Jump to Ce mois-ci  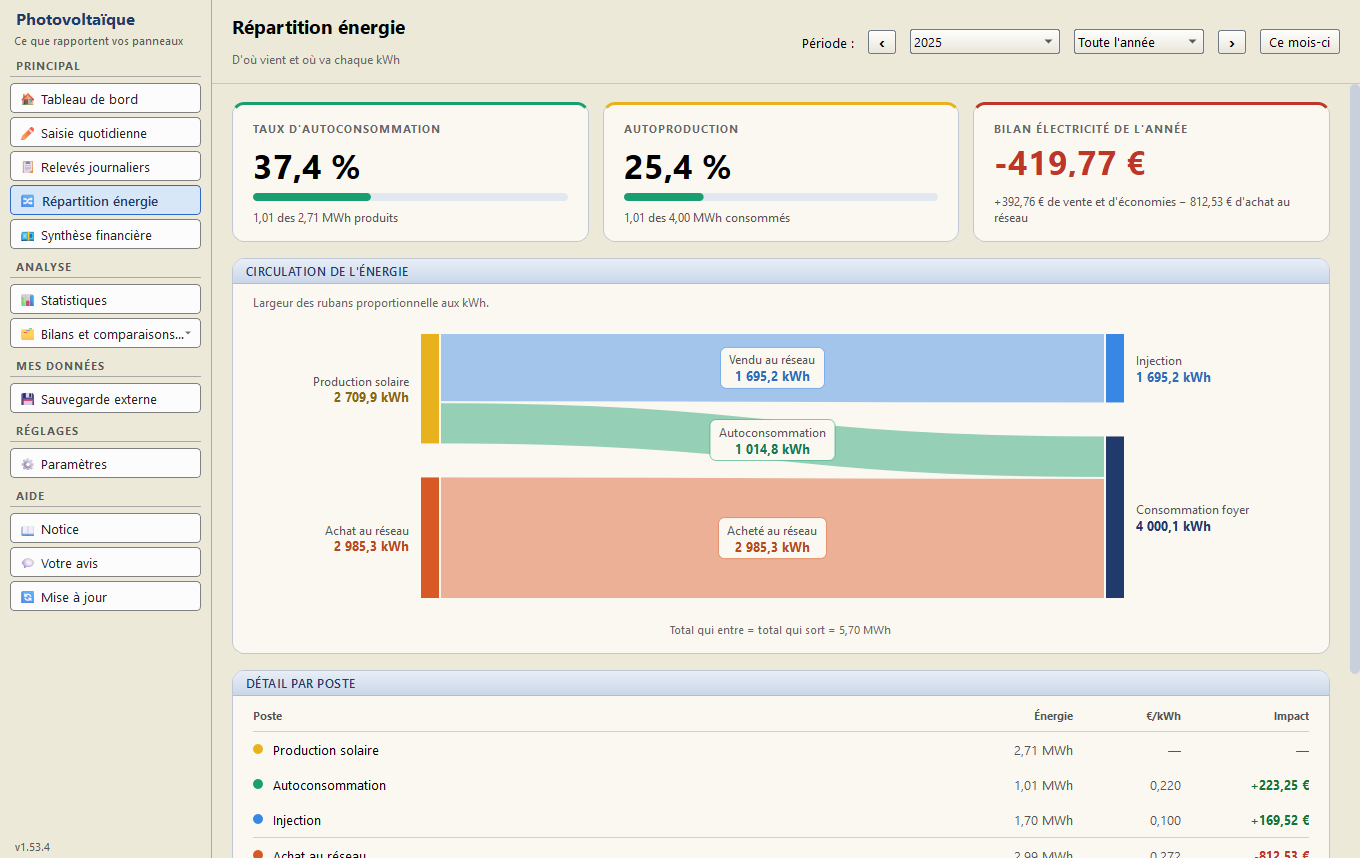(x=1300, y=42)
